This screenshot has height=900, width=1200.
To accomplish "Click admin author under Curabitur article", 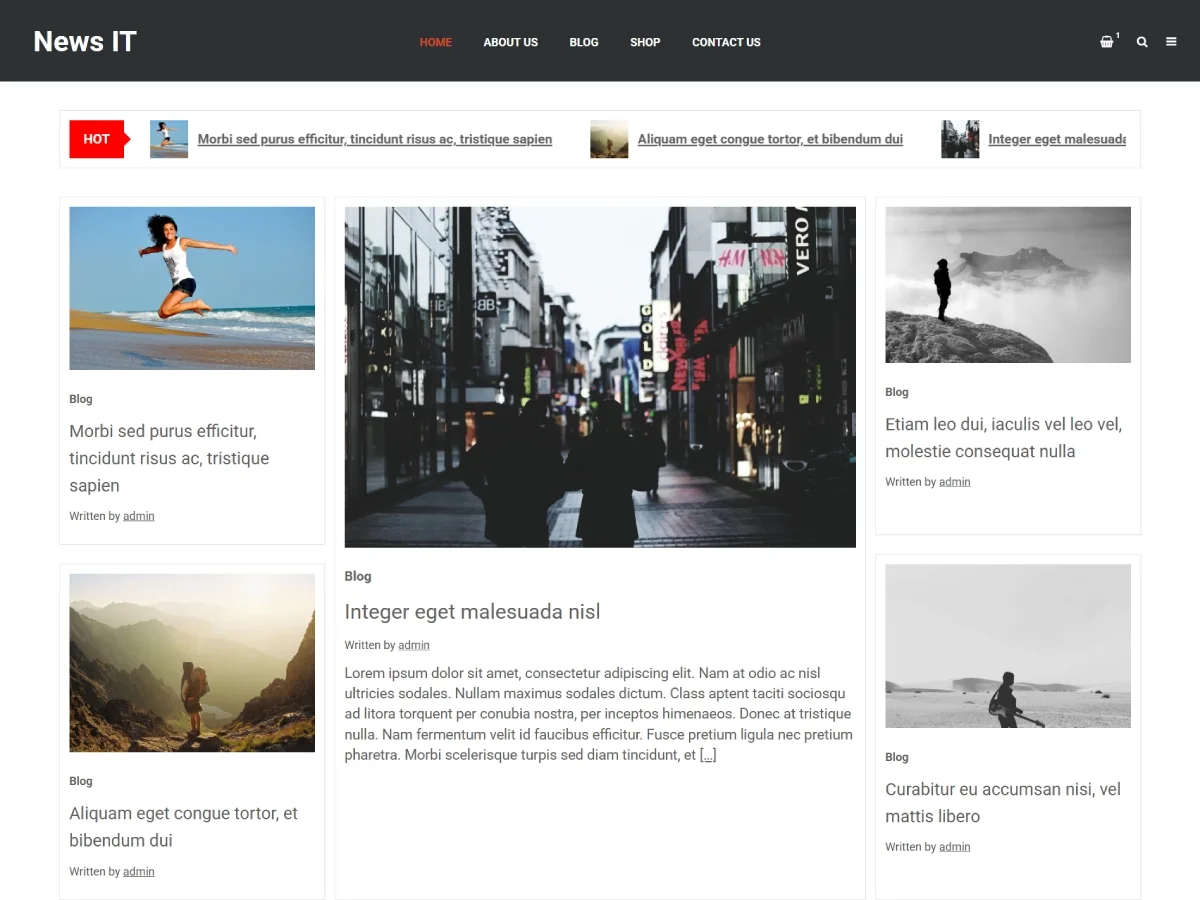I will coord(954,847).
